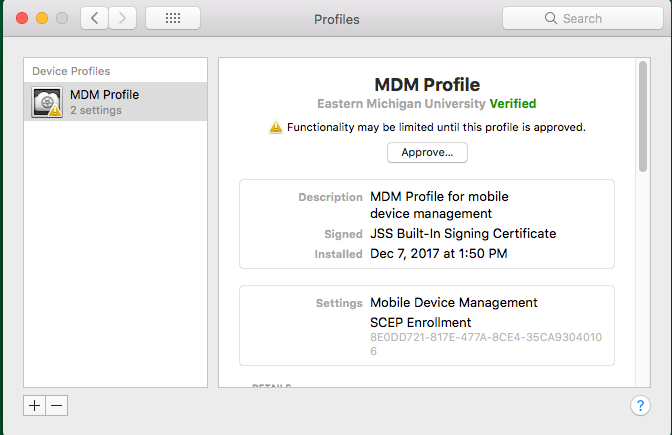Screen dimensions: 672x435
Task: Click the yellow minimize window button
Action: pyautogui.click(x=42, y=18)
